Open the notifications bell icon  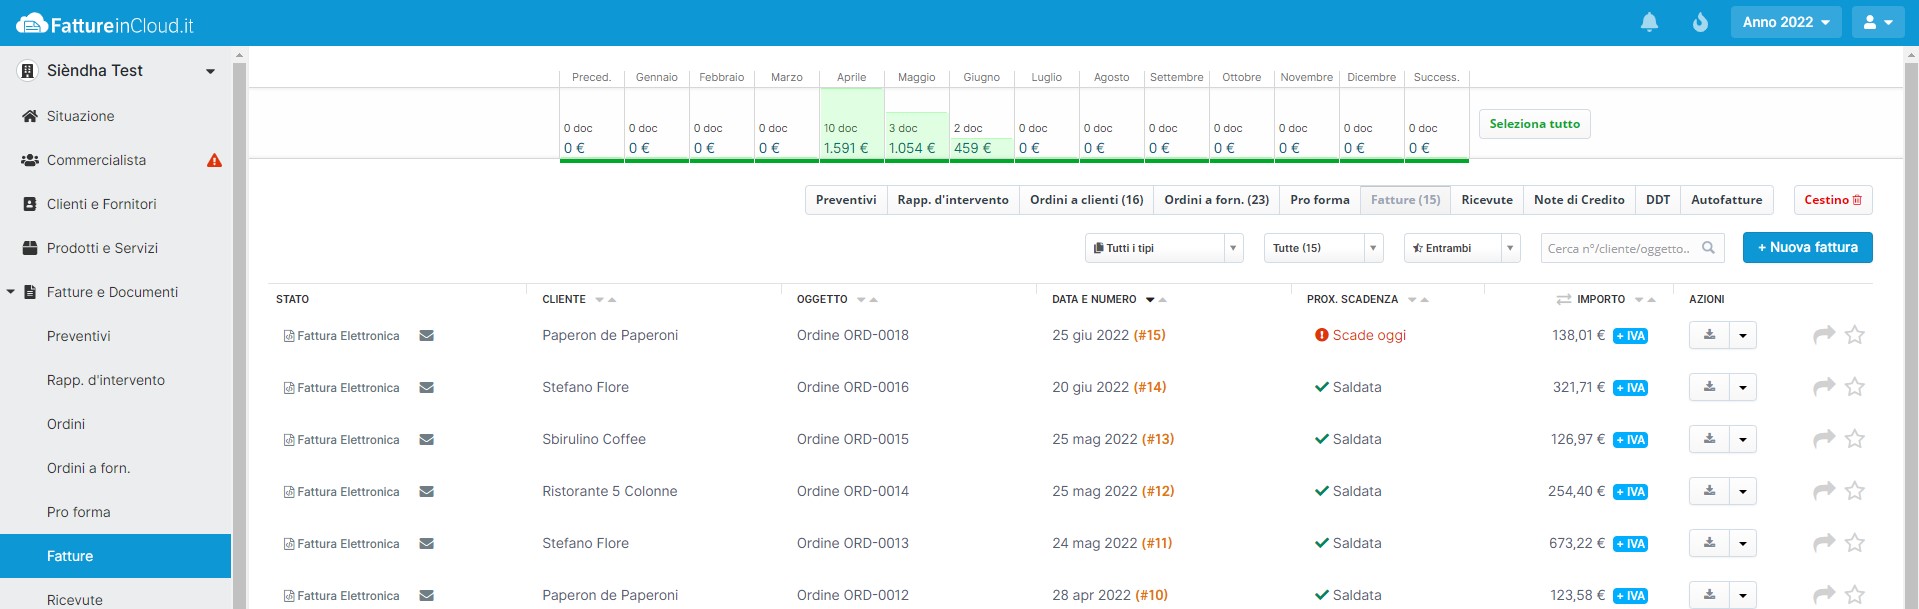coord(1649,22)
